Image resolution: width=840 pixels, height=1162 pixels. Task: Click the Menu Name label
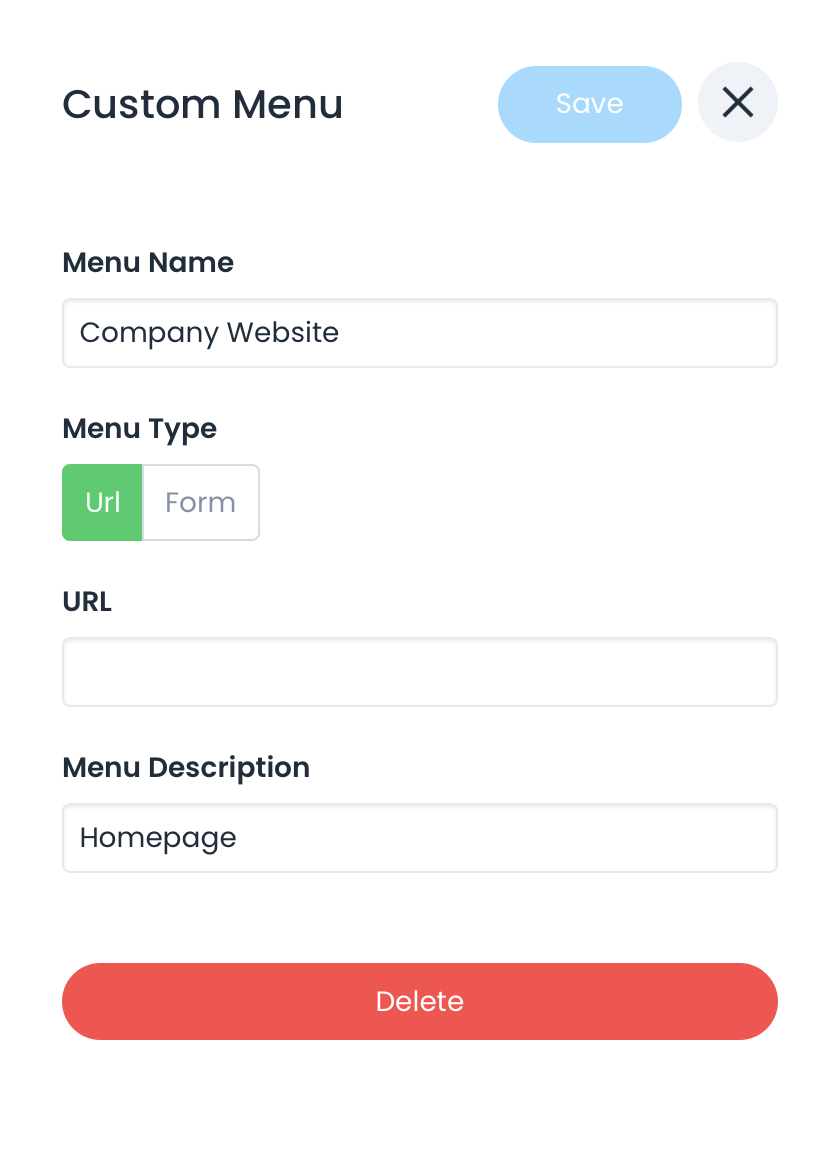(148, 263)
